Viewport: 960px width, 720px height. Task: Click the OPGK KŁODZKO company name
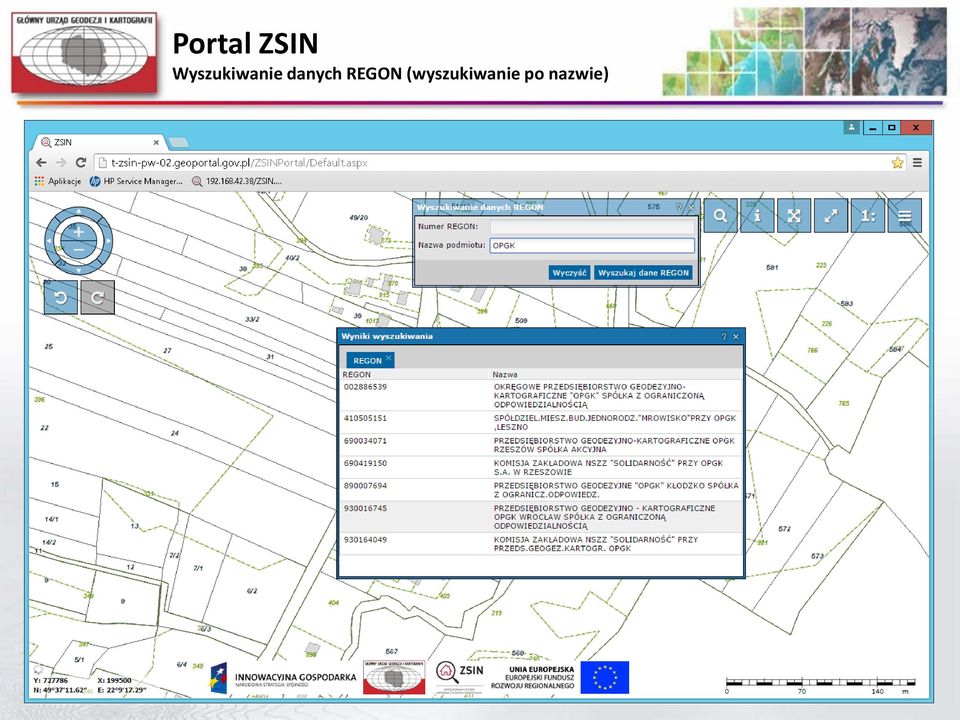[616, 490]
